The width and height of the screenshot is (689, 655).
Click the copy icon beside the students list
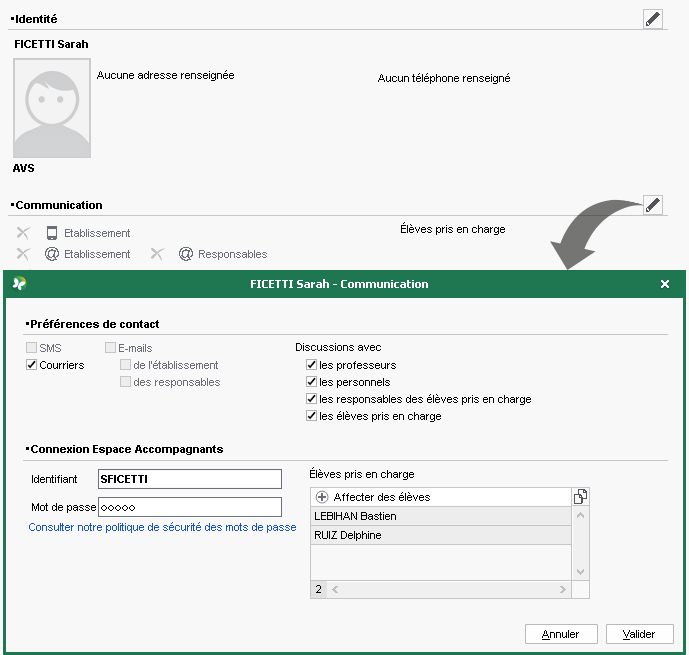click(580, 496)
